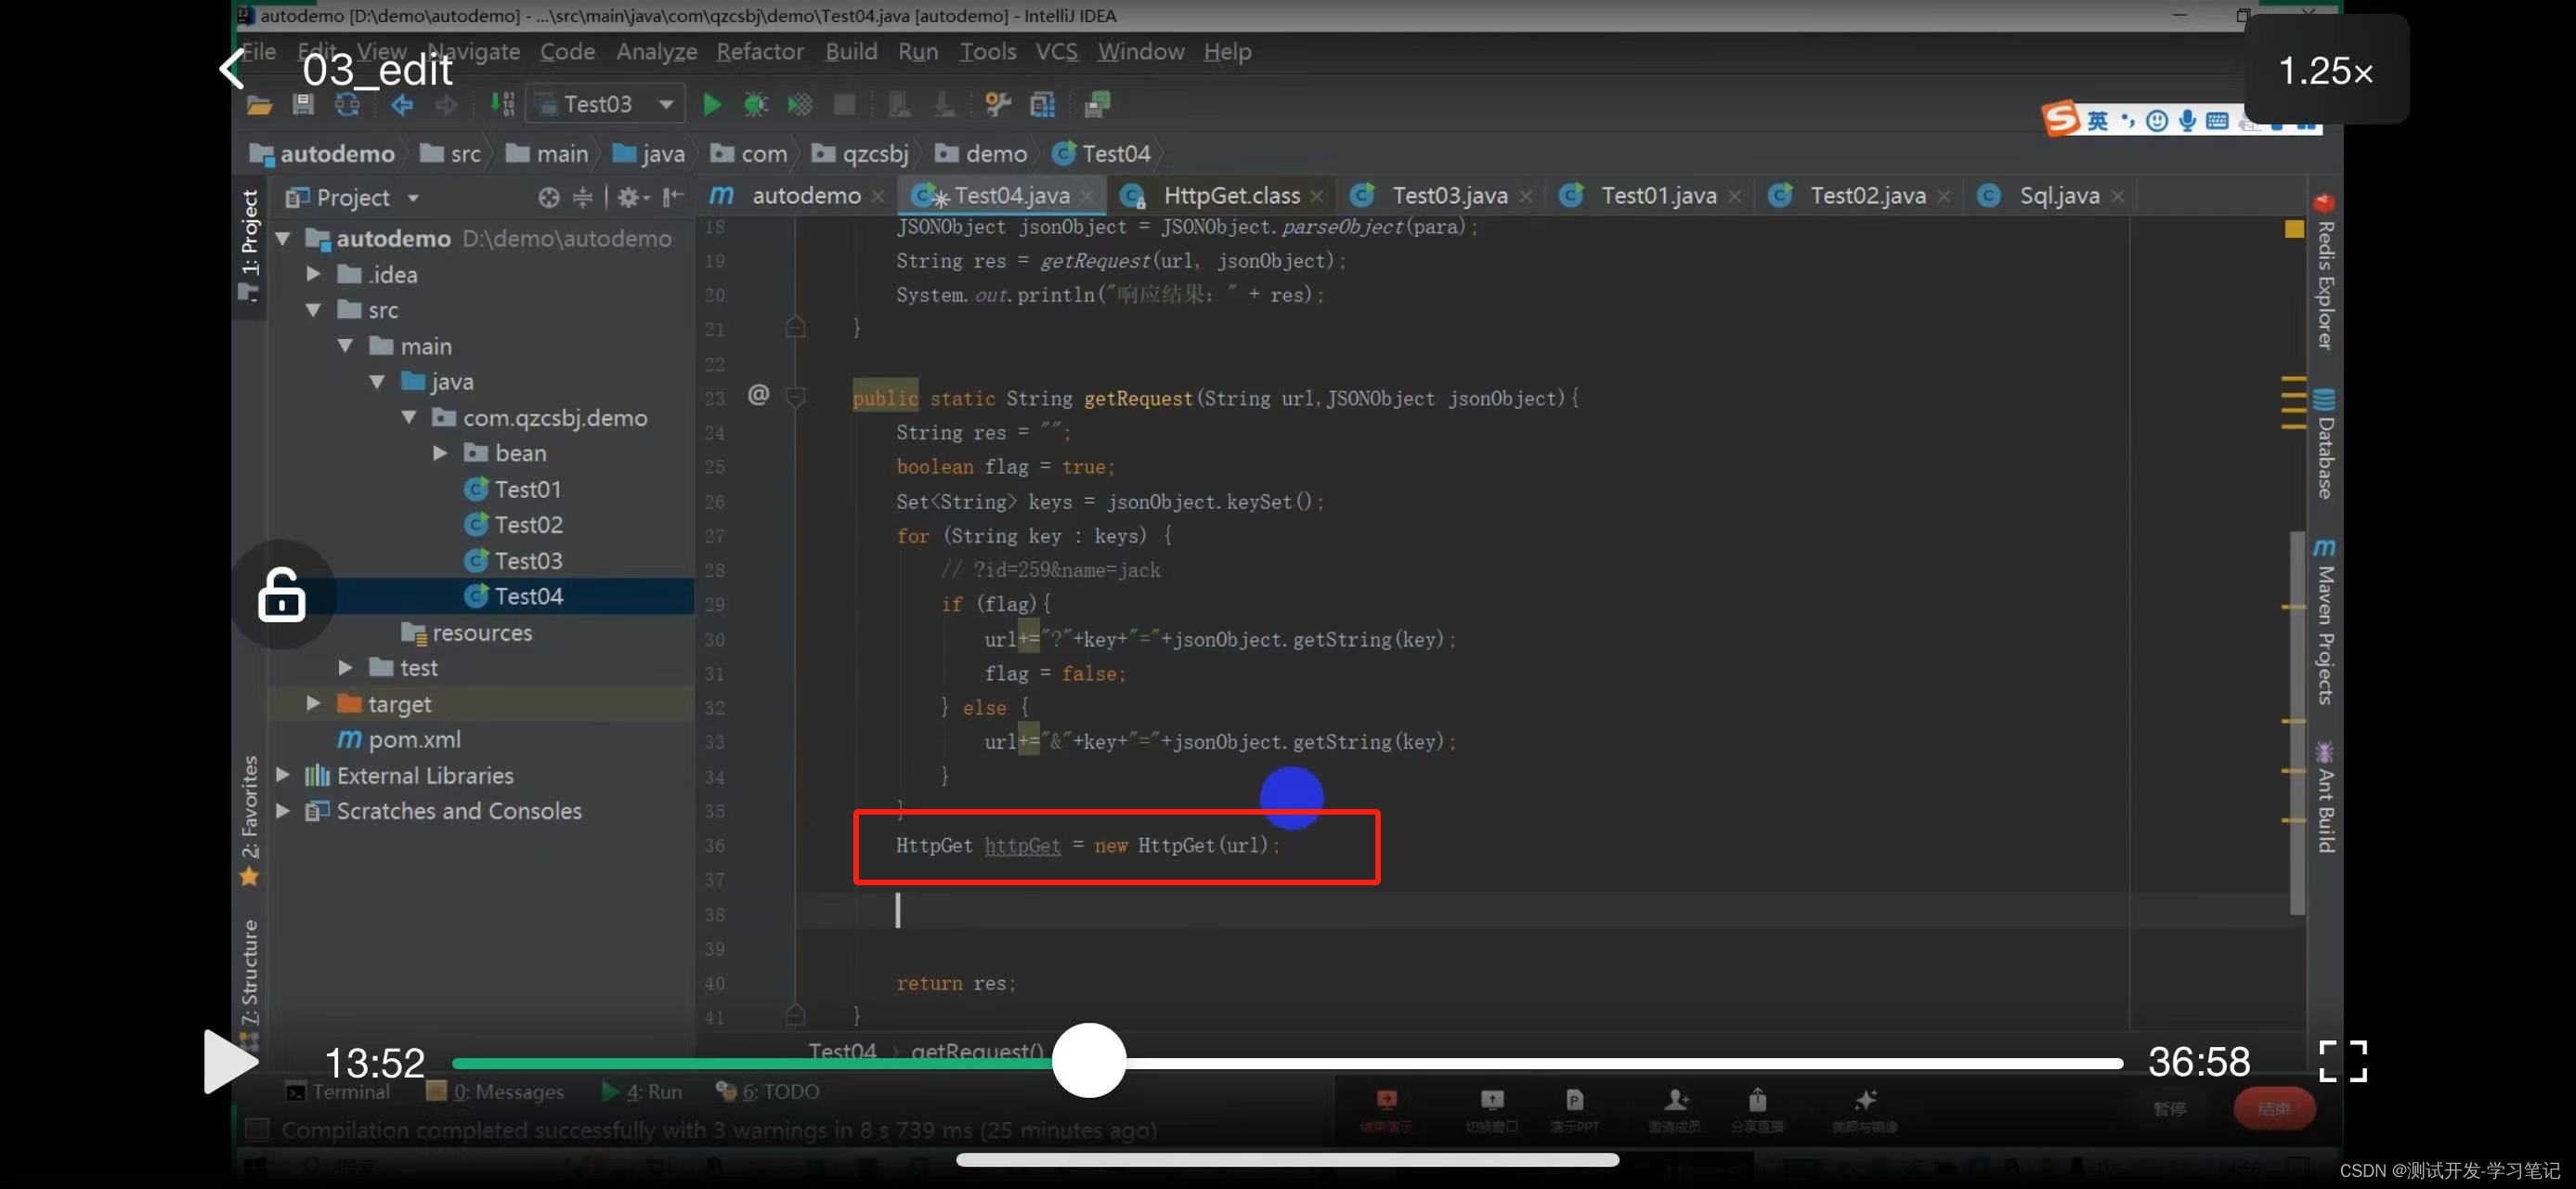Image resolution: width=2576 pixels, height=1189 pixels.
Task: Collapse the src folder node
Action: click(313, 310)
